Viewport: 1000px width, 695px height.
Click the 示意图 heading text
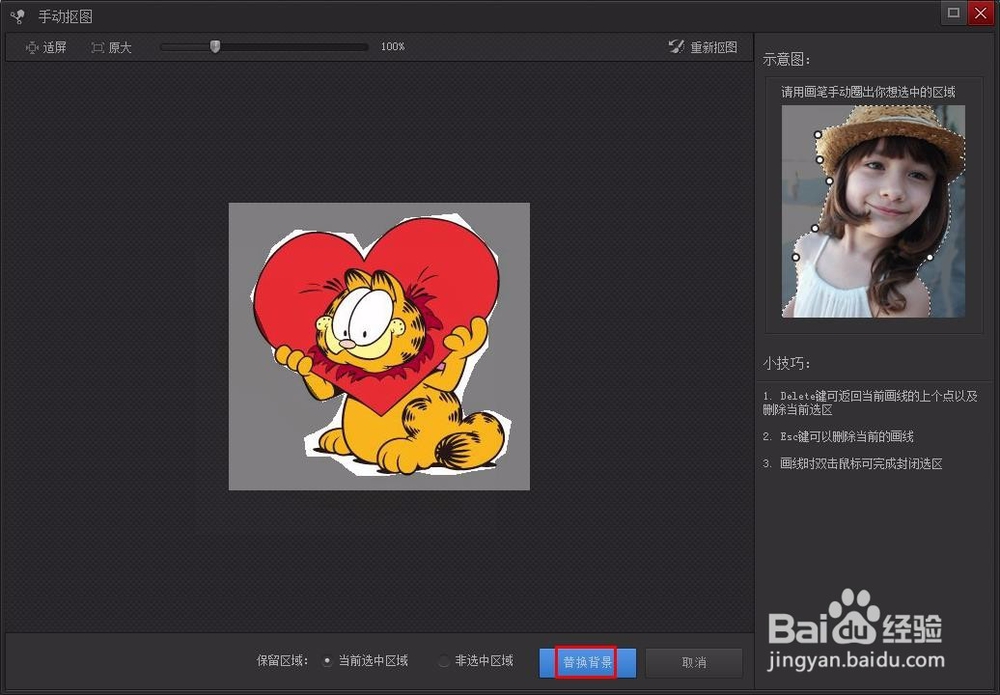[x=786, y=59]
